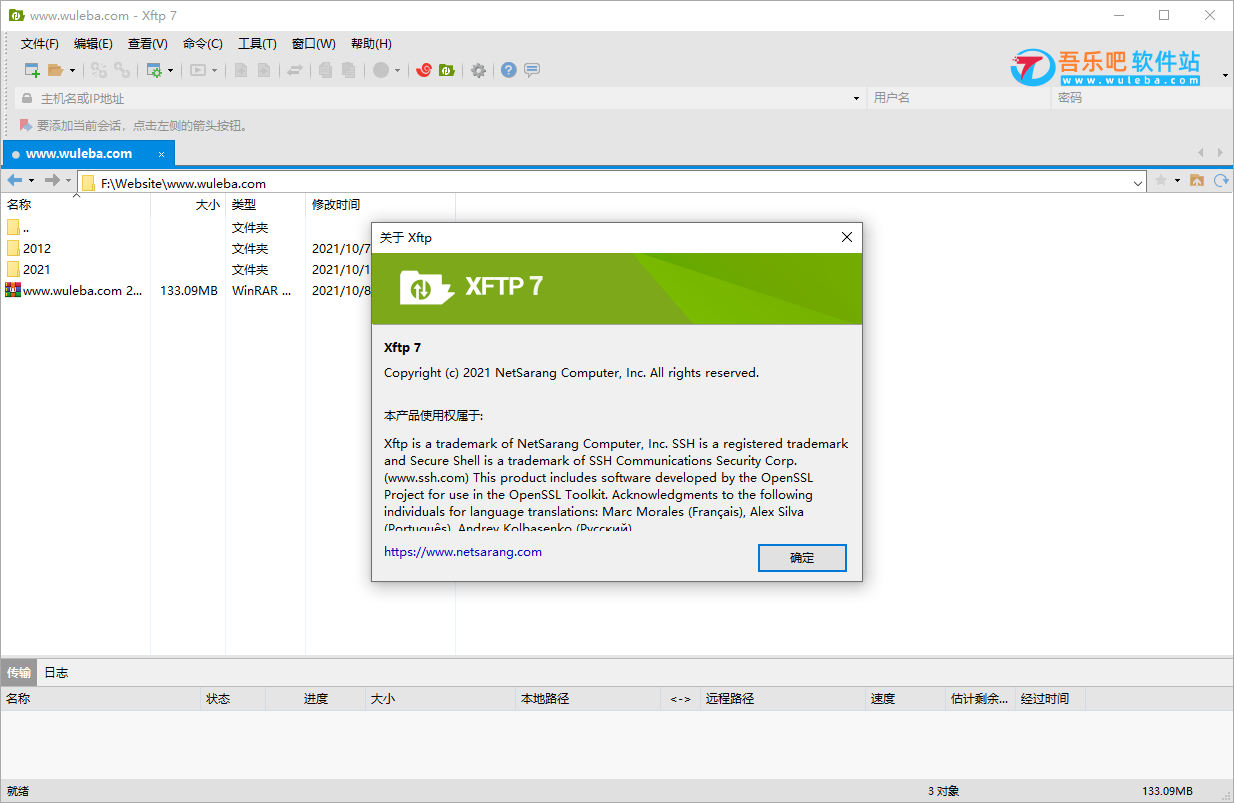The image size is (1234, 803).
Task: Switch to the 传输 tab
Action: 19,673
